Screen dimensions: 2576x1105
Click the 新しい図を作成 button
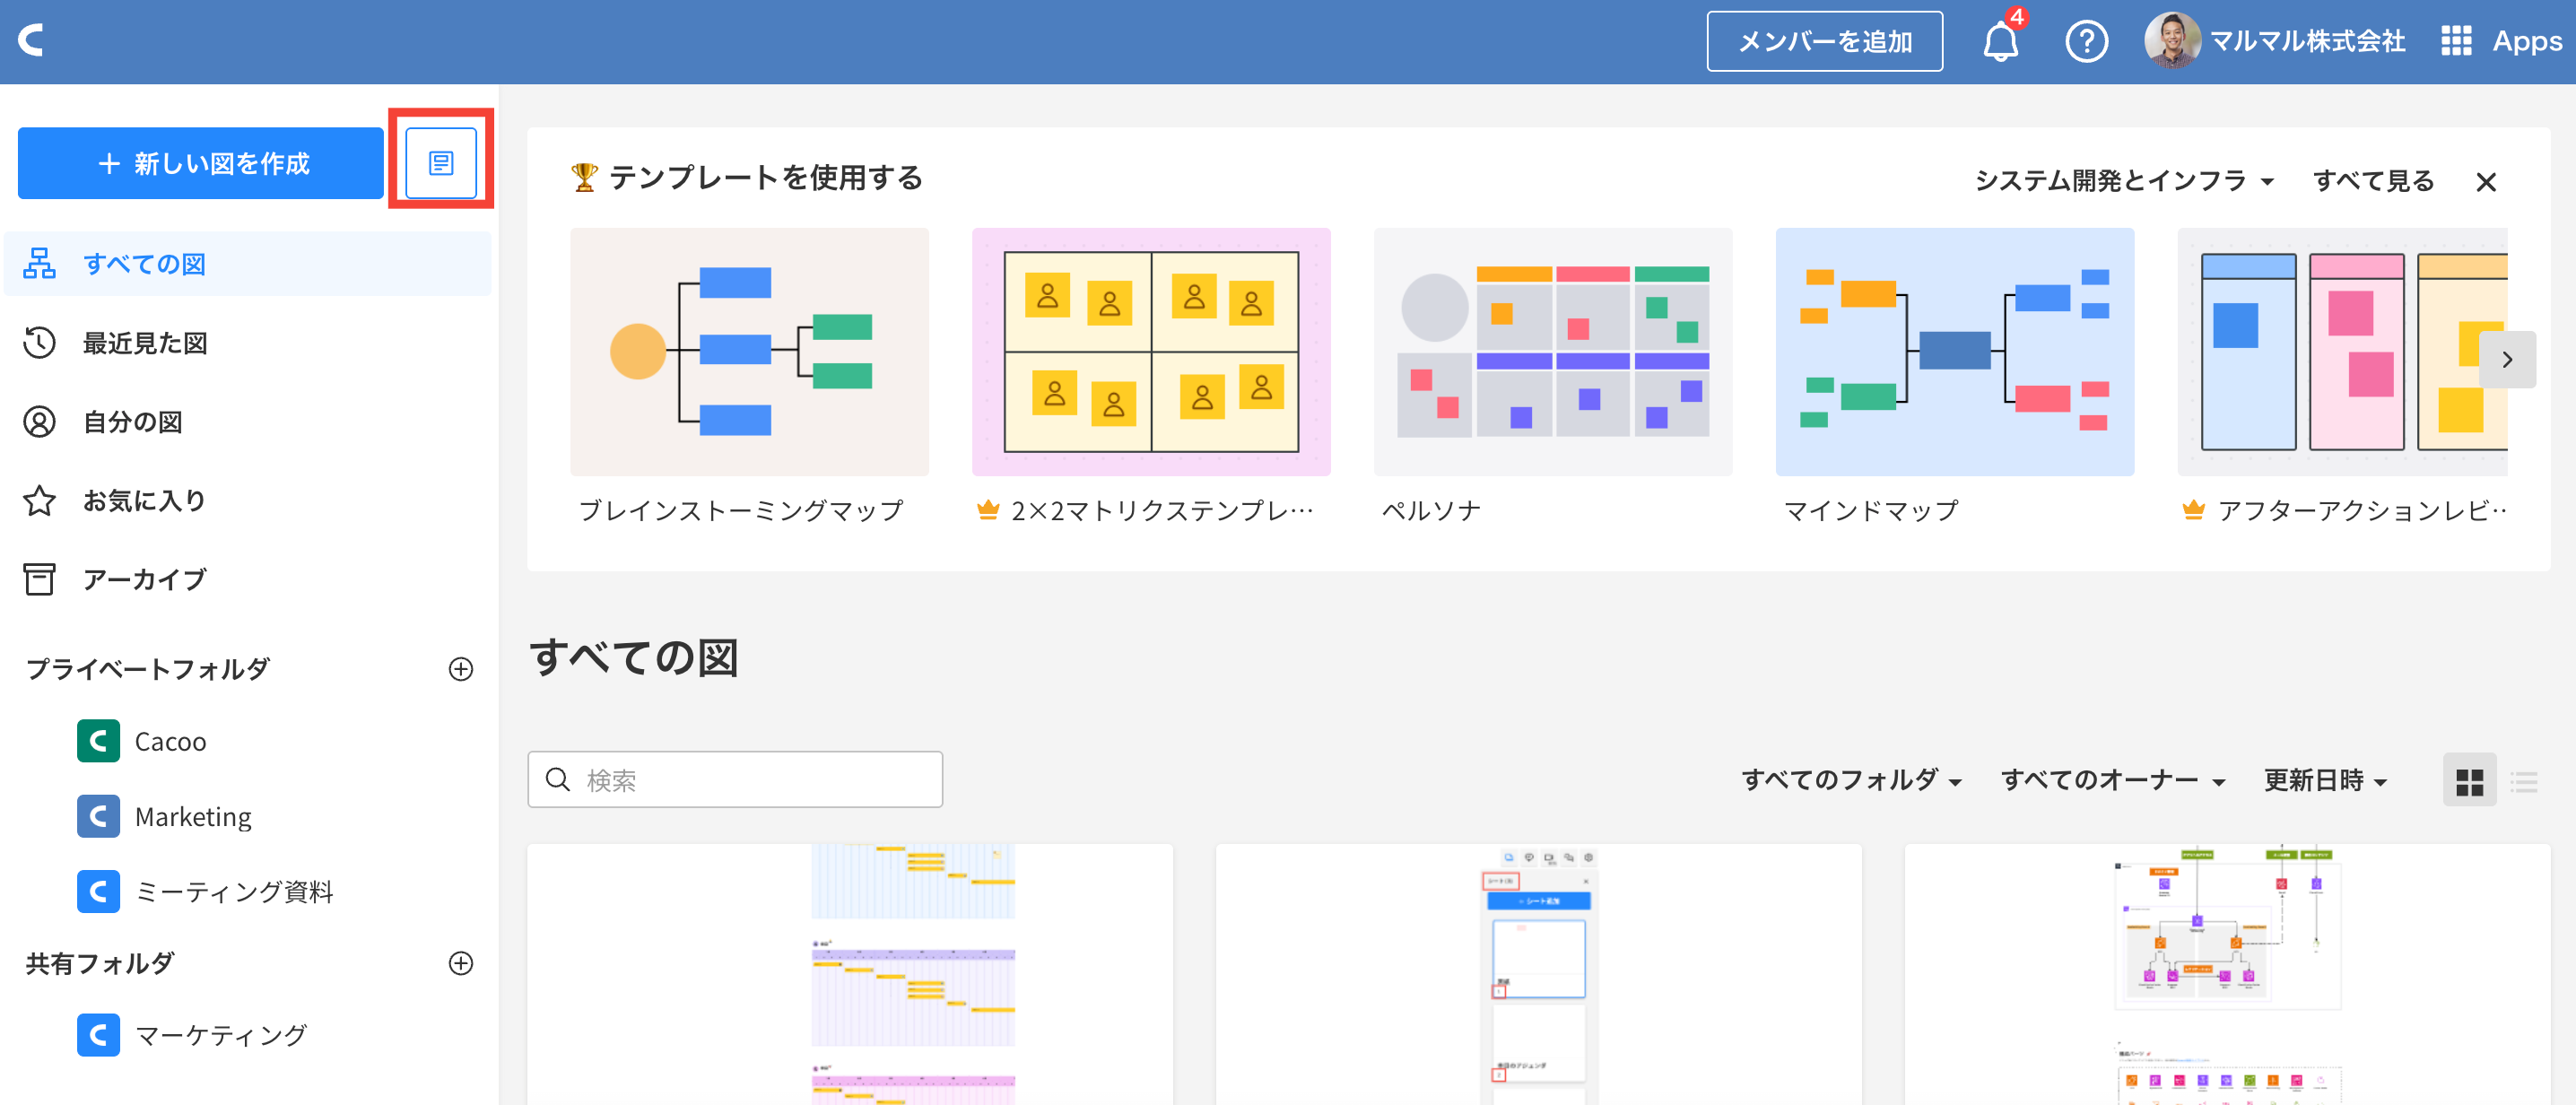201,163
